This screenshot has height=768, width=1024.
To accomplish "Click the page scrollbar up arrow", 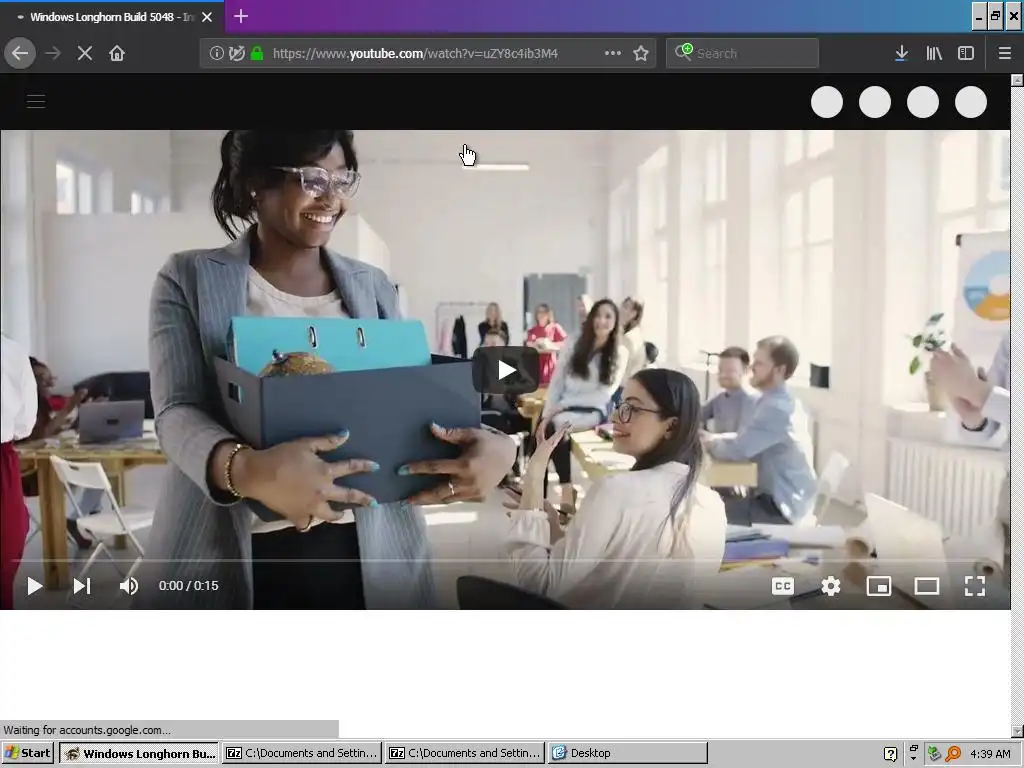I will pos(1017,80).
